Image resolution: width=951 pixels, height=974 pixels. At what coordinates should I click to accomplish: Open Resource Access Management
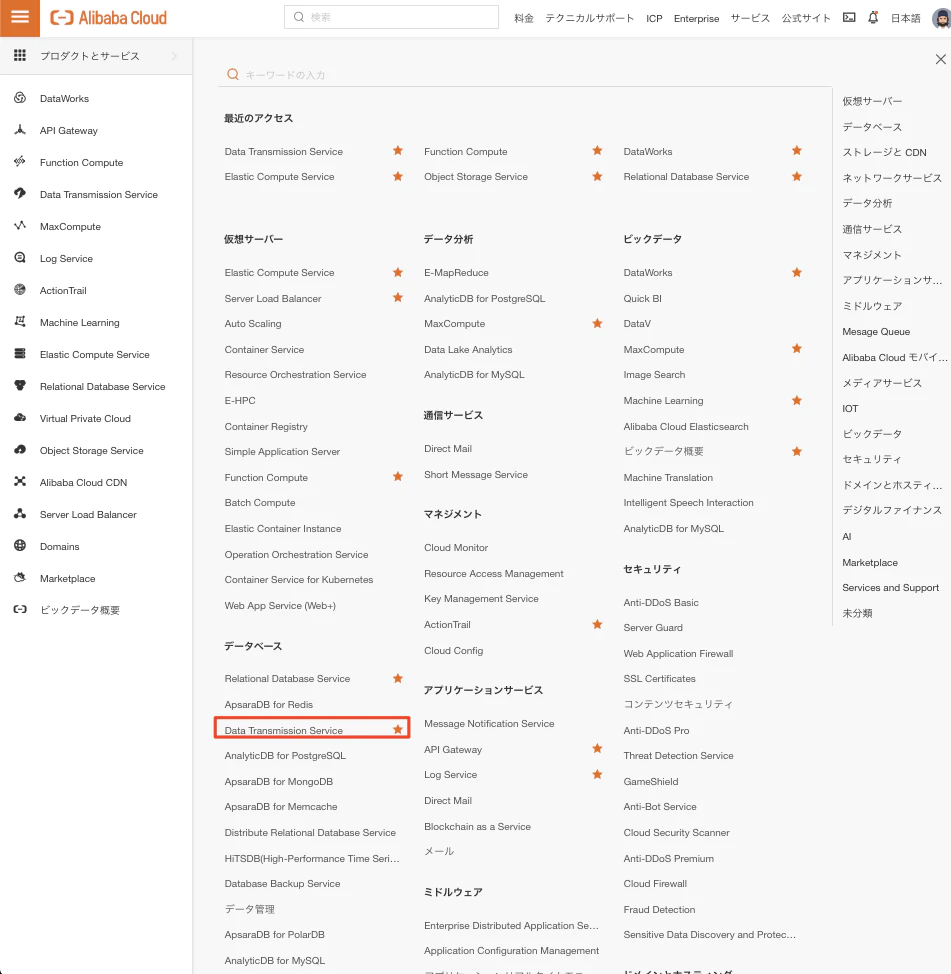tap(494, 573)
